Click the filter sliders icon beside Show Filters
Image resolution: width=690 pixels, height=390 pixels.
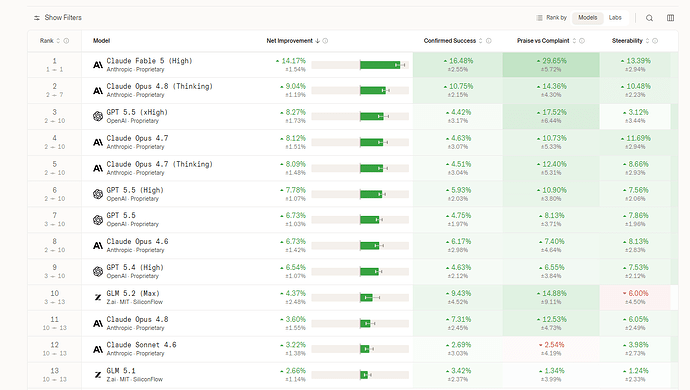pos(37,18)
